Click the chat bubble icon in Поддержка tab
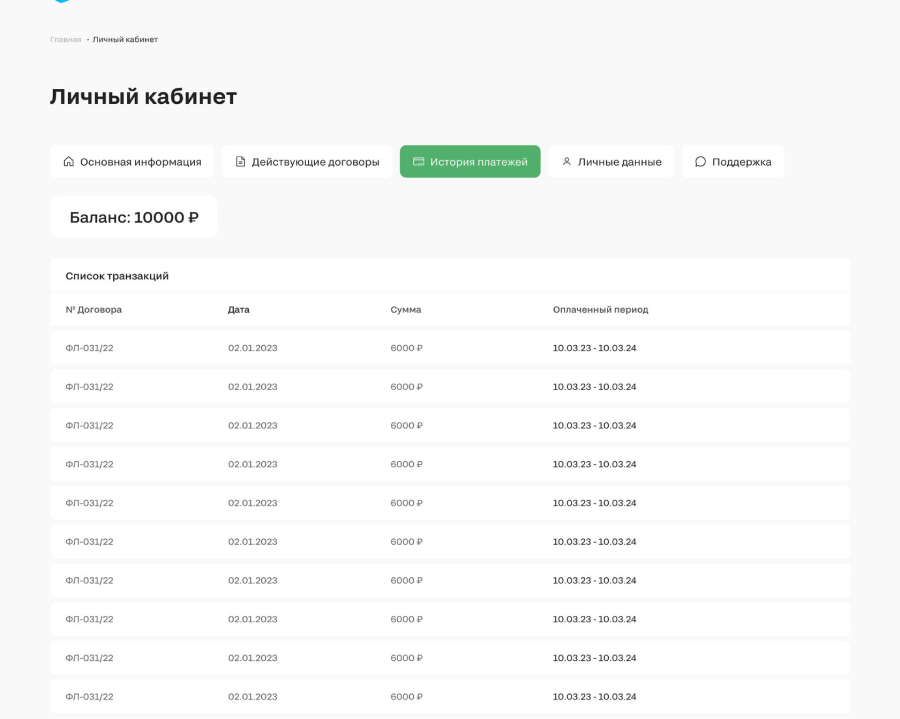900x719 pixels. (x=700, y=161)
